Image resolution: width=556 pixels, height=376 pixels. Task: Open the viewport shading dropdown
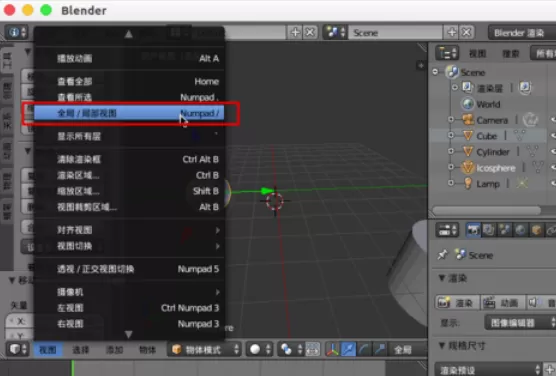(260, 349)
